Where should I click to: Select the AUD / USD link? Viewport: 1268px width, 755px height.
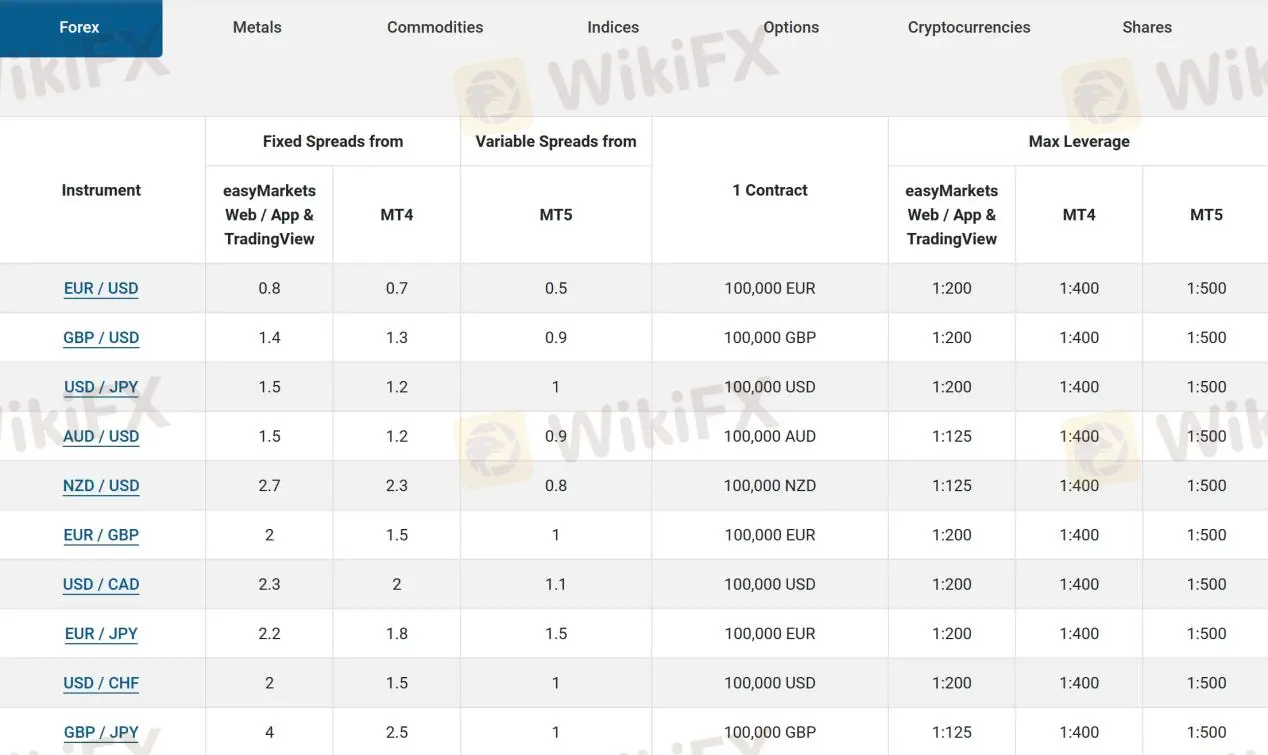click(x=101, y=437)
